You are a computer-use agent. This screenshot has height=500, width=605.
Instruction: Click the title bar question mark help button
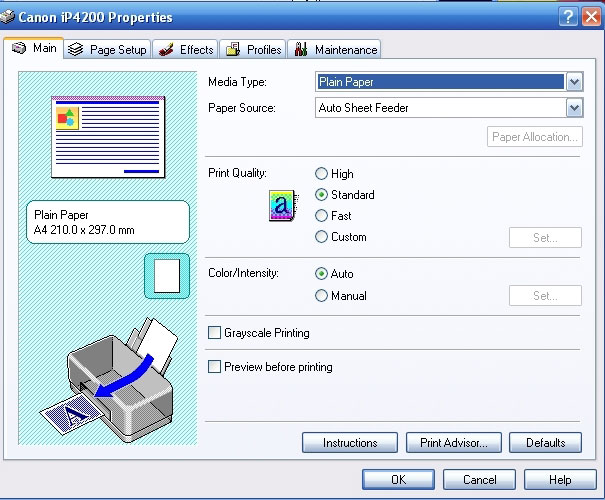pyautogui.click(x=568, y=17)
